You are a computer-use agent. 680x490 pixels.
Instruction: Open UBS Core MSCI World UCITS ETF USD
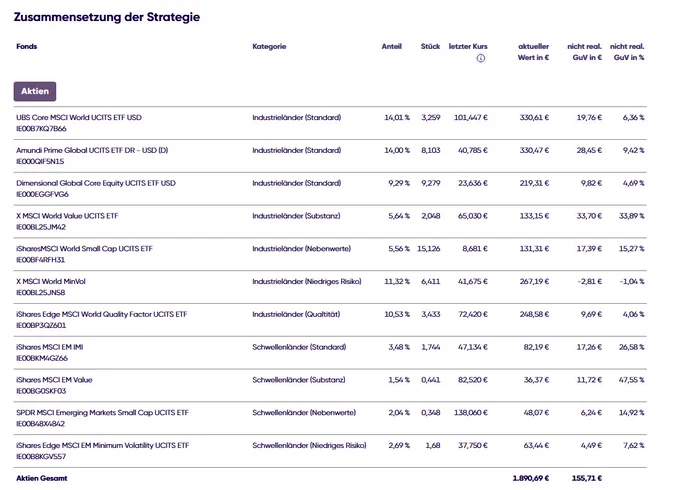(79, 118)
